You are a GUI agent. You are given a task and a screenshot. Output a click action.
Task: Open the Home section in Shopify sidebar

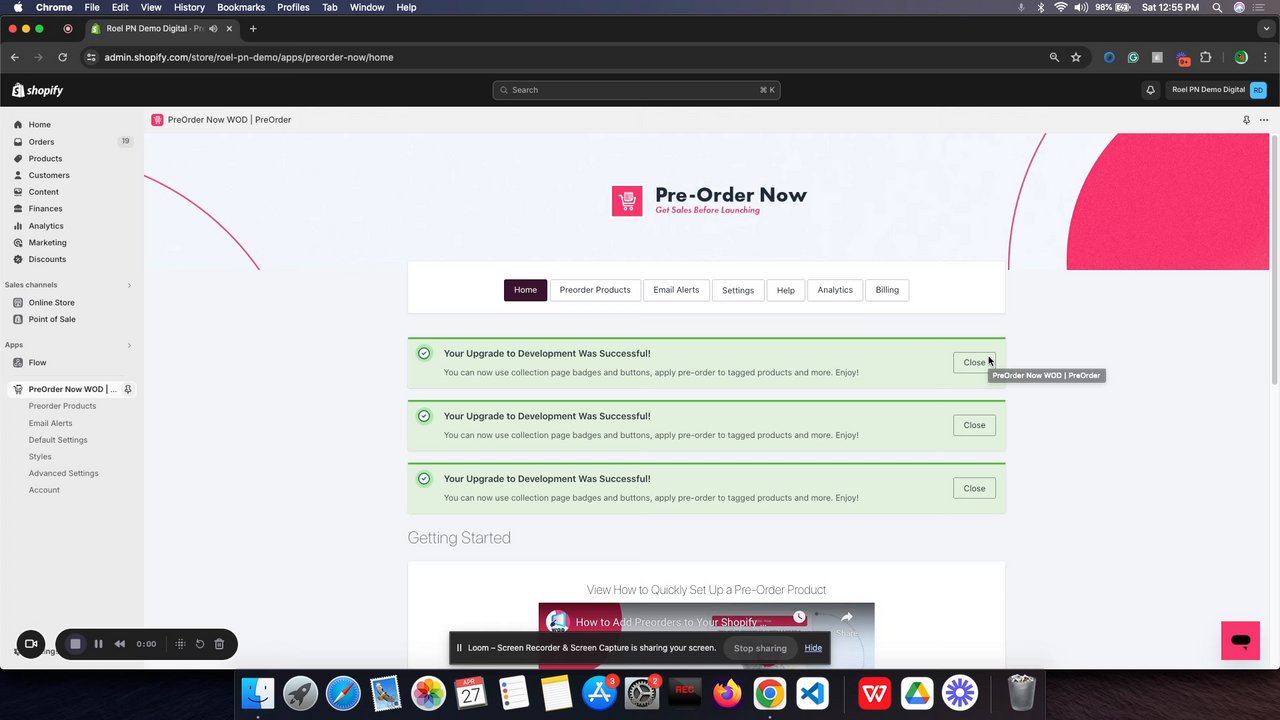pos(39,125)
